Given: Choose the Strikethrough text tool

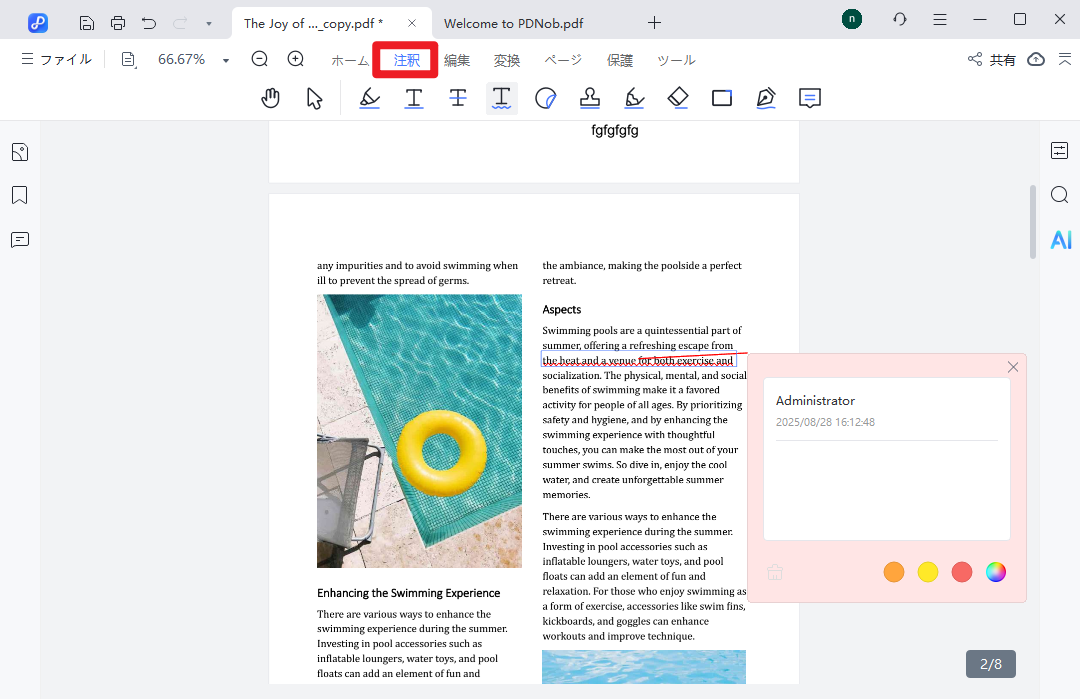Looking at the screenshot, I should [458, 98].
